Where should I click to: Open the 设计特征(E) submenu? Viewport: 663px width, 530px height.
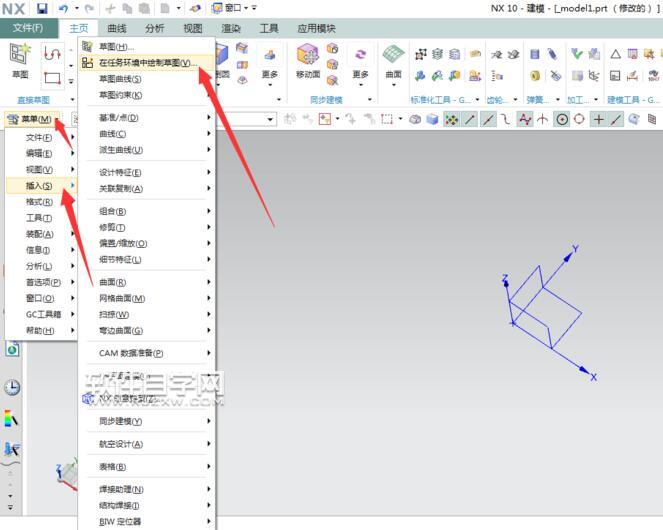point(147,172)
